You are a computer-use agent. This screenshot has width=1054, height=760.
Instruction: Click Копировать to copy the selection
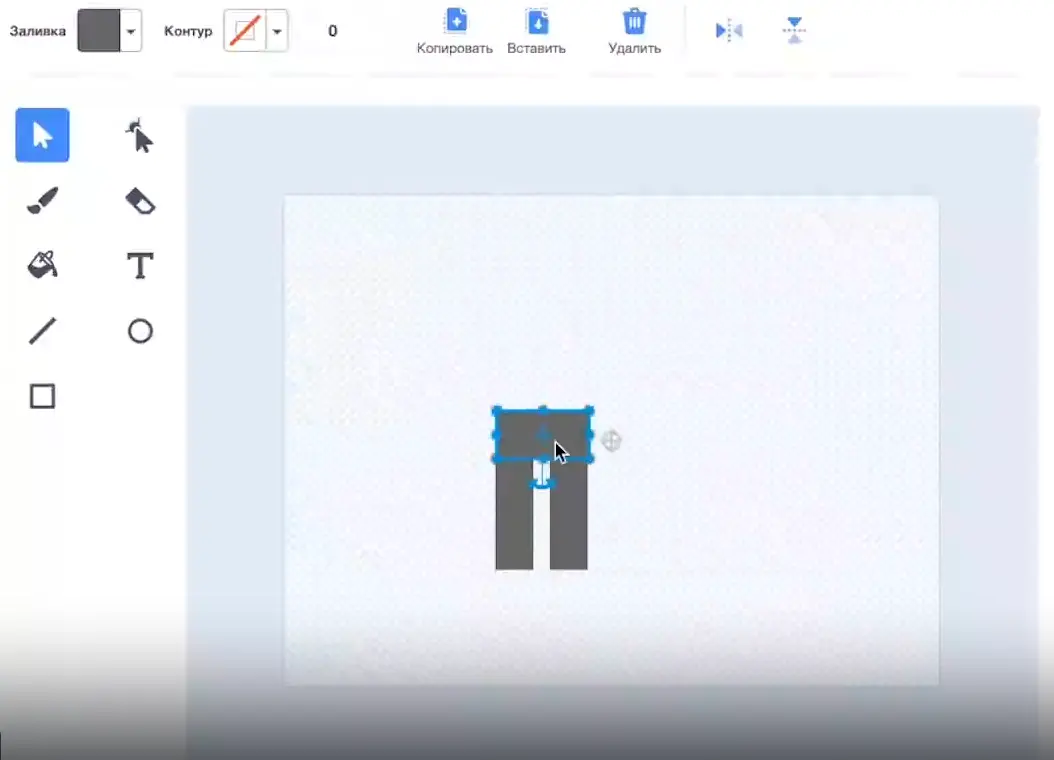click(455, 31)
